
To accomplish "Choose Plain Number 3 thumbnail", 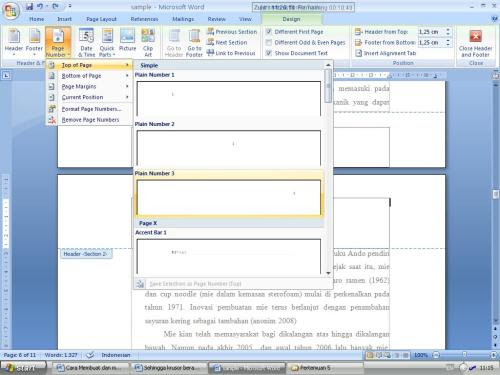I will [229, 197].
